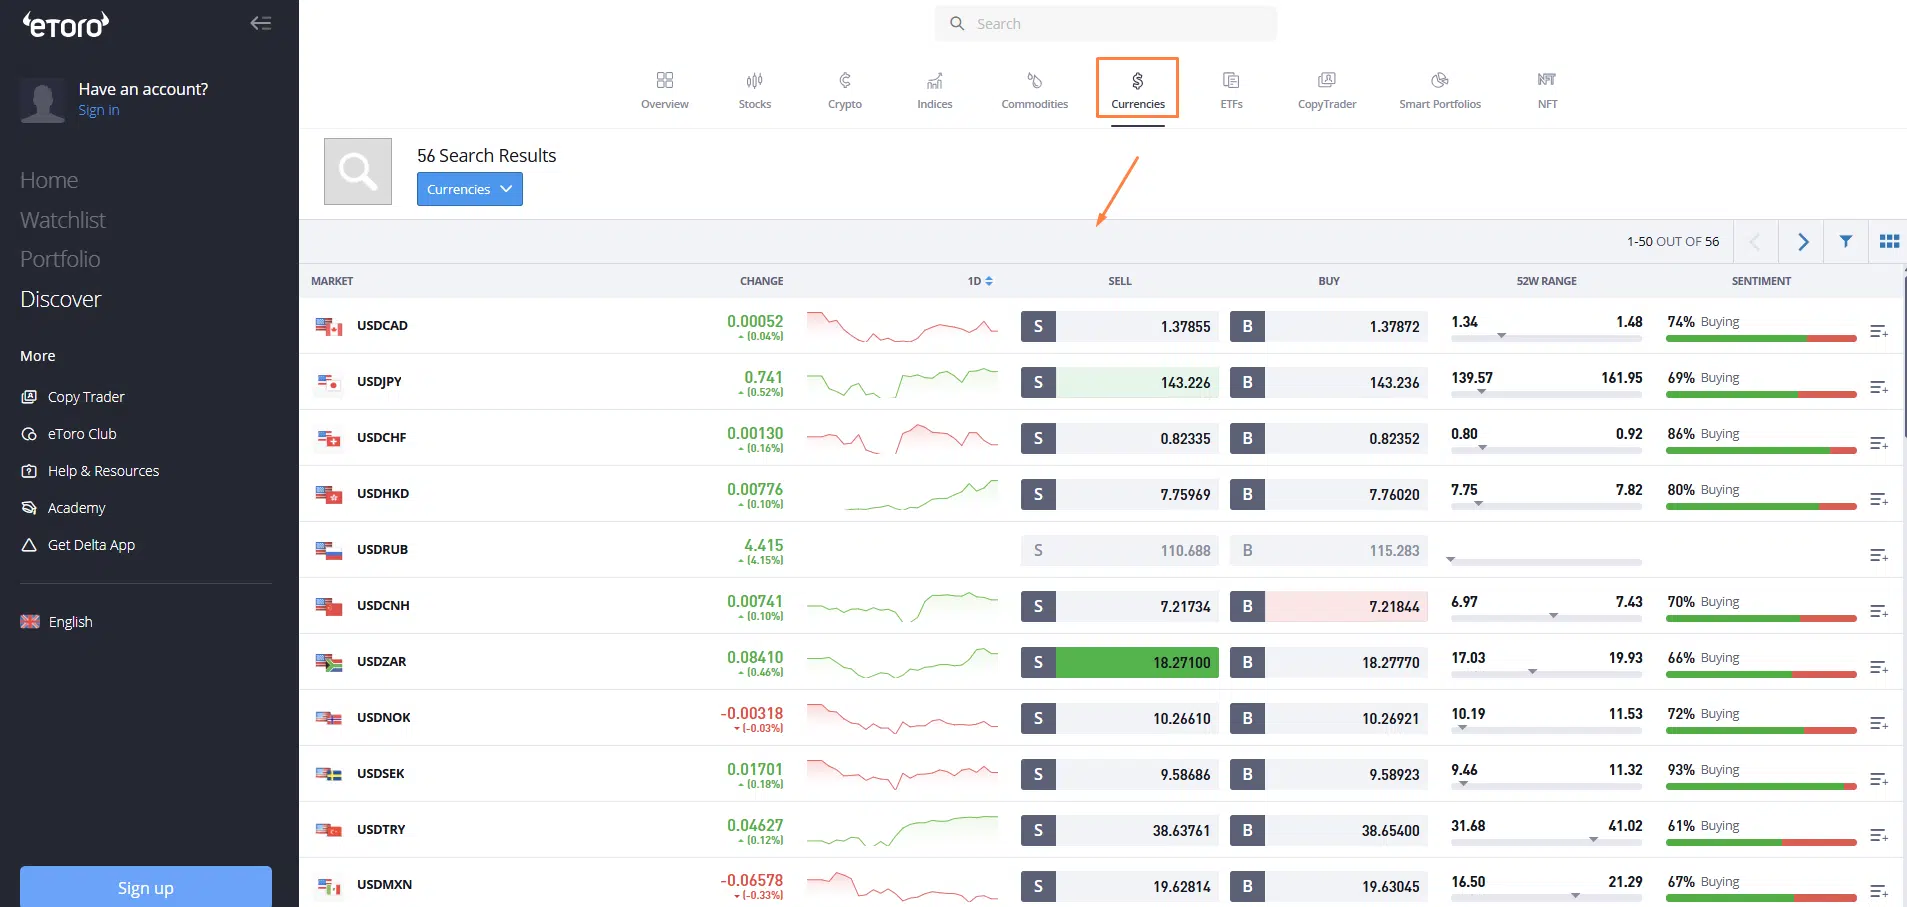
Task: Open Smart Portfolios category
Action: coord(1440,90)
